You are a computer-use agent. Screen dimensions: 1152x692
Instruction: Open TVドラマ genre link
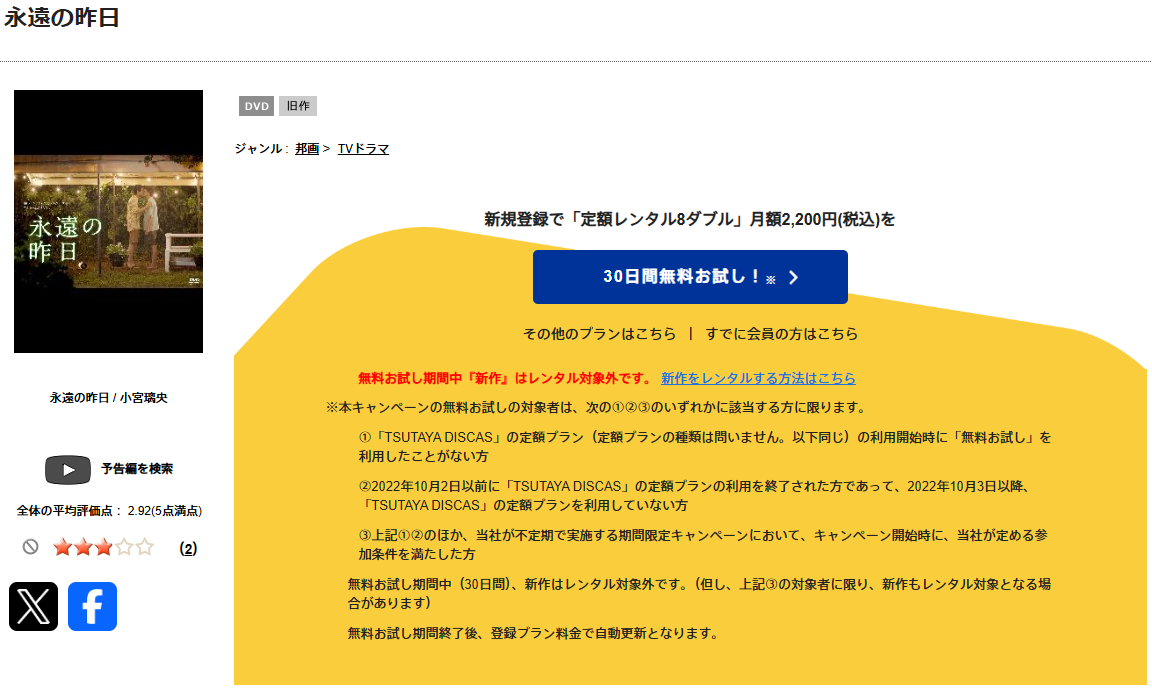pos(363,148)
